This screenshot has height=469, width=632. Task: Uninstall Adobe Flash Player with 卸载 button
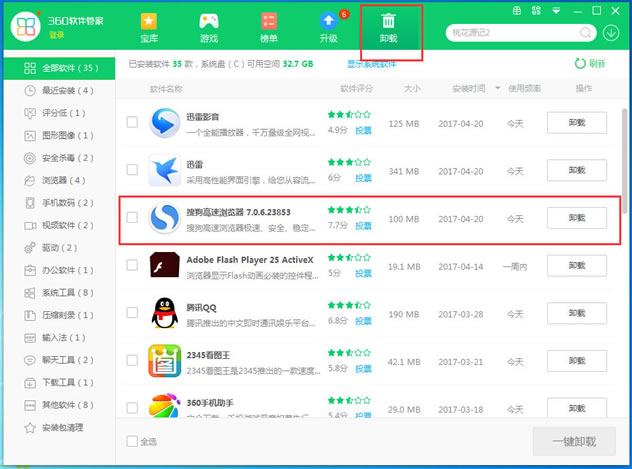point(577,265)
